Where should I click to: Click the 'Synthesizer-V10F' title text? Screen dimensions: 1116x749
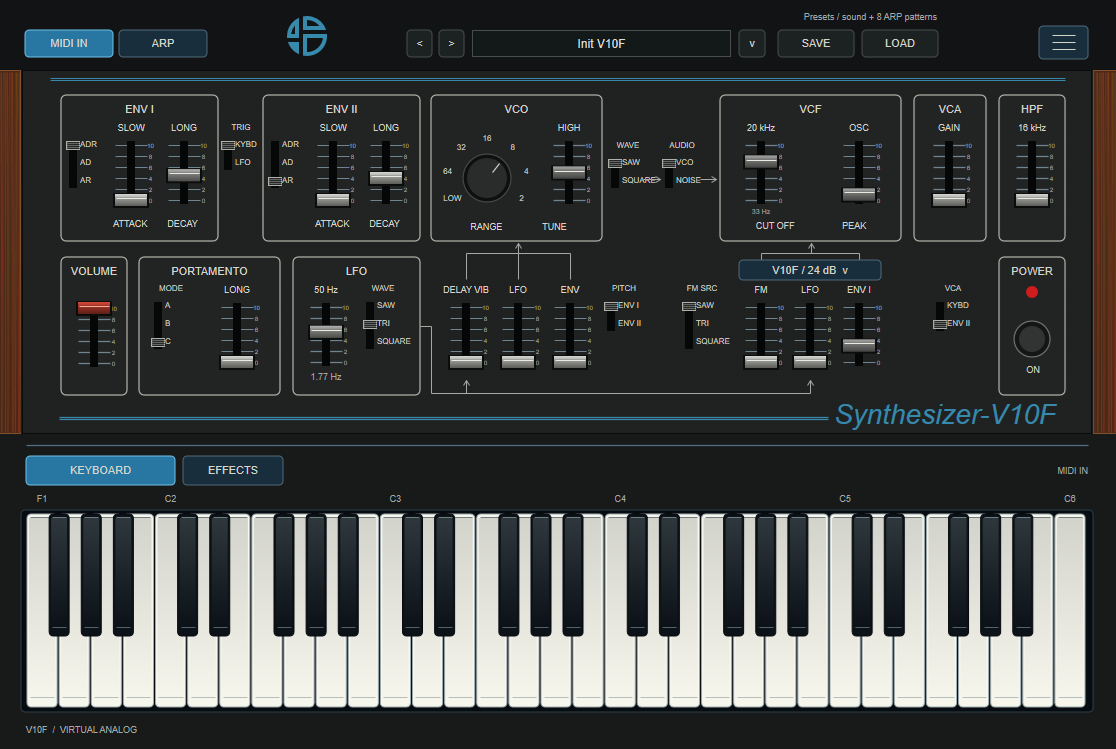pos(945,414)
